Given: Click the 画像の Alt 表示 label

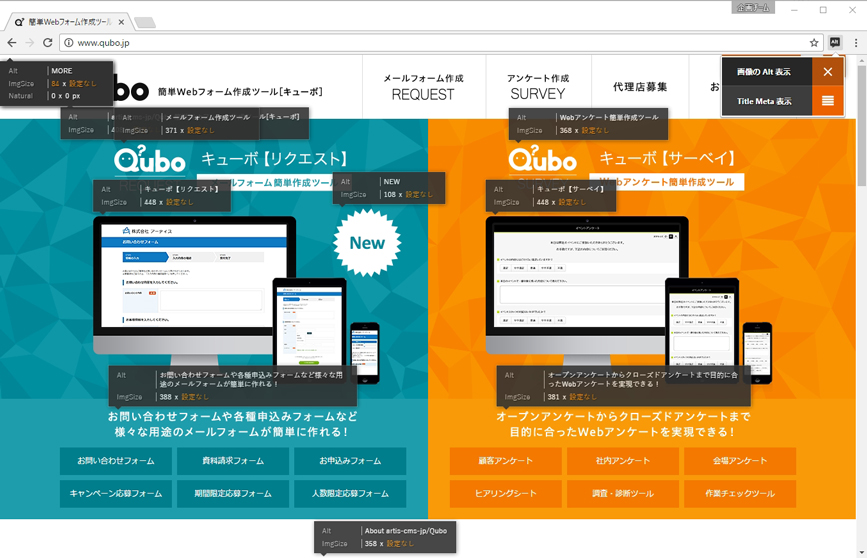Looking at the screenshot, I should (764, 72).
